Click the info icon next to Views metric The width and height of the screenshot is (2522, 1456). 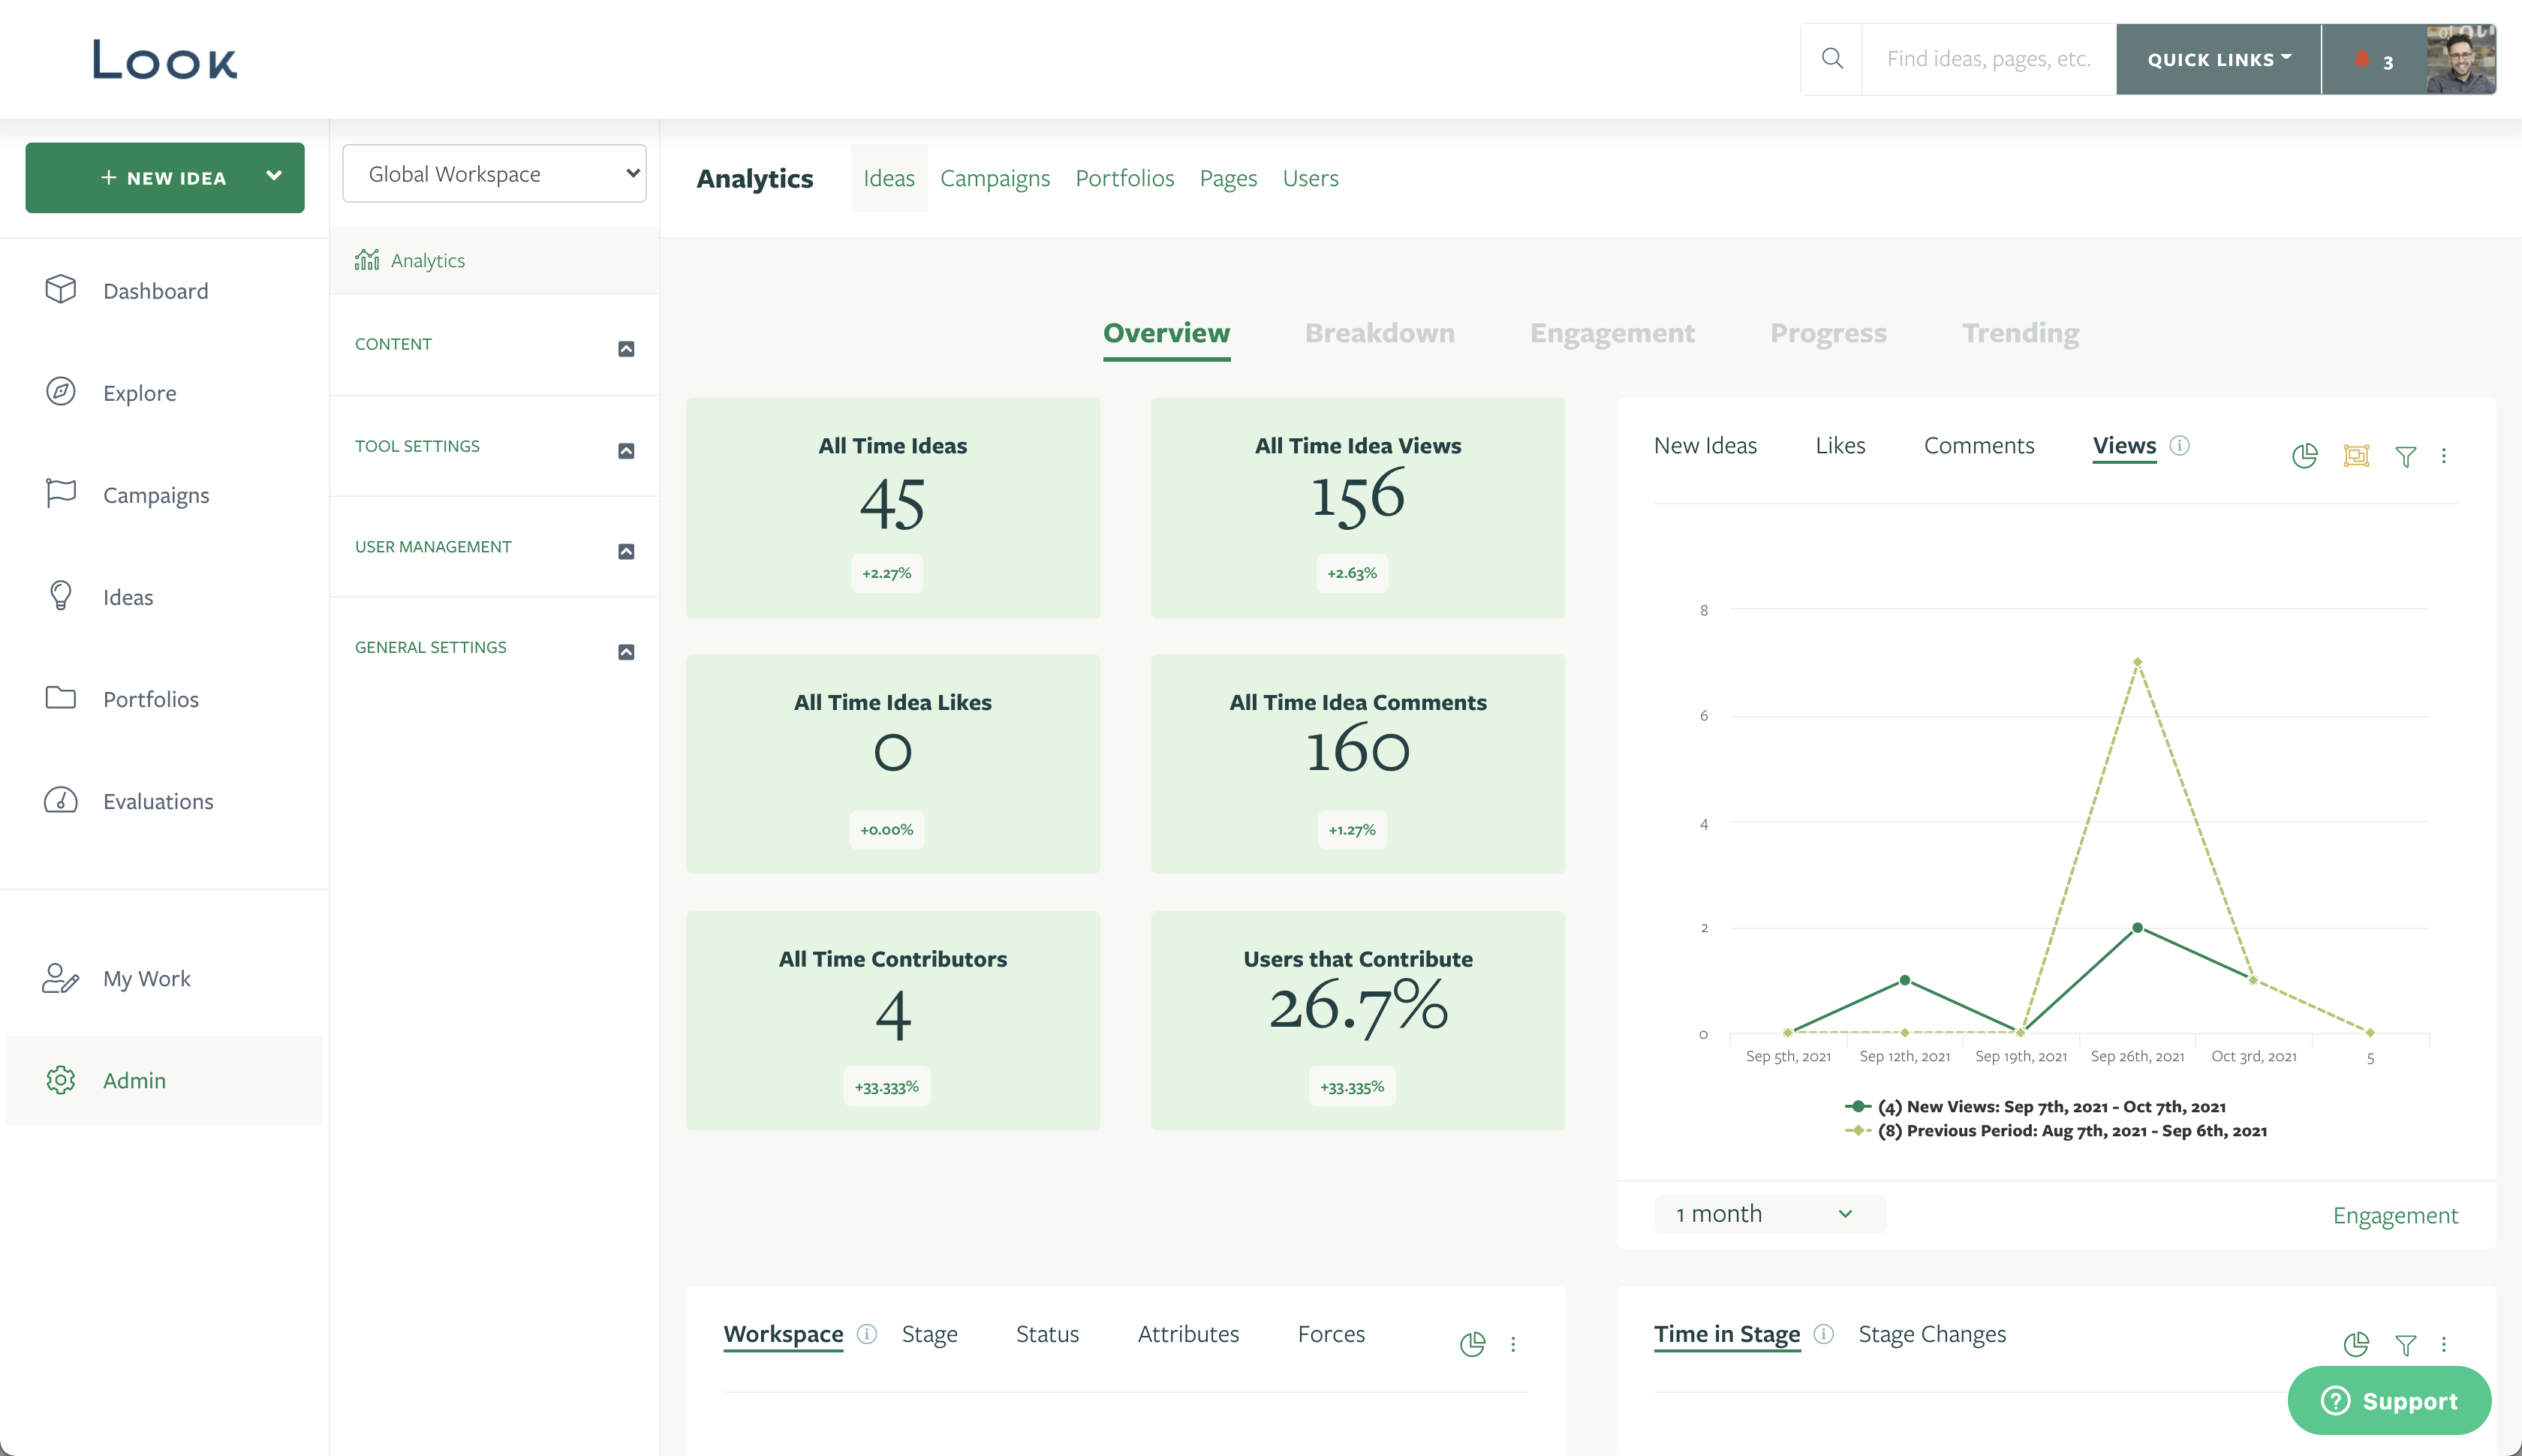[x=2180, y=446]
